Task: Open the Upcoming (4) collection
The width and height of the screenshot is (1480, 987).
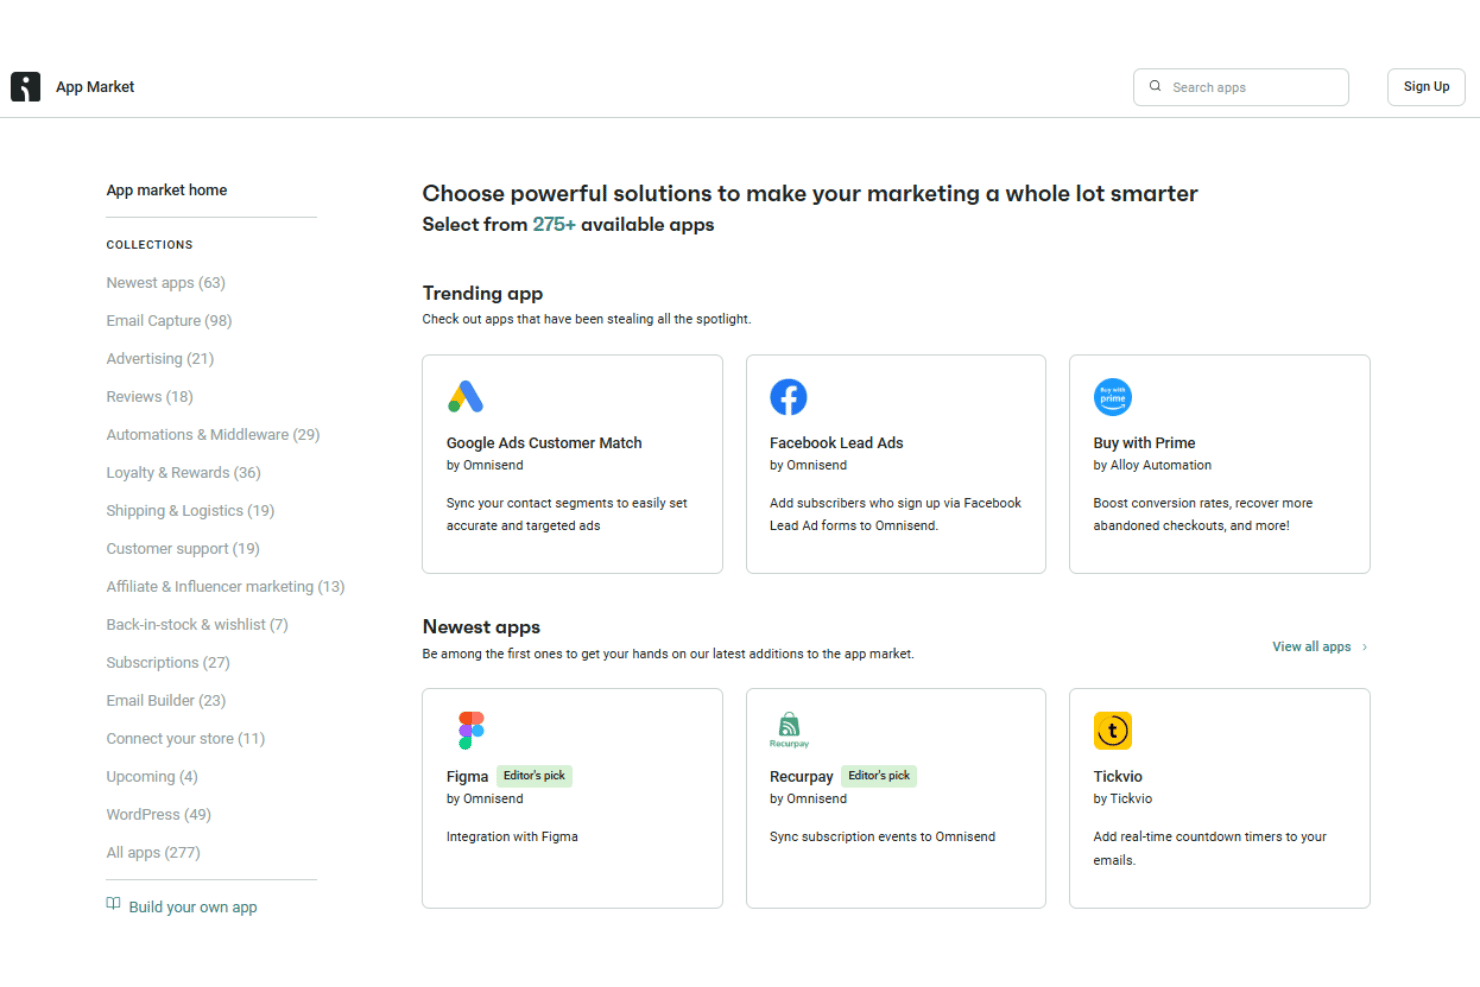Action: pos(152,777)
